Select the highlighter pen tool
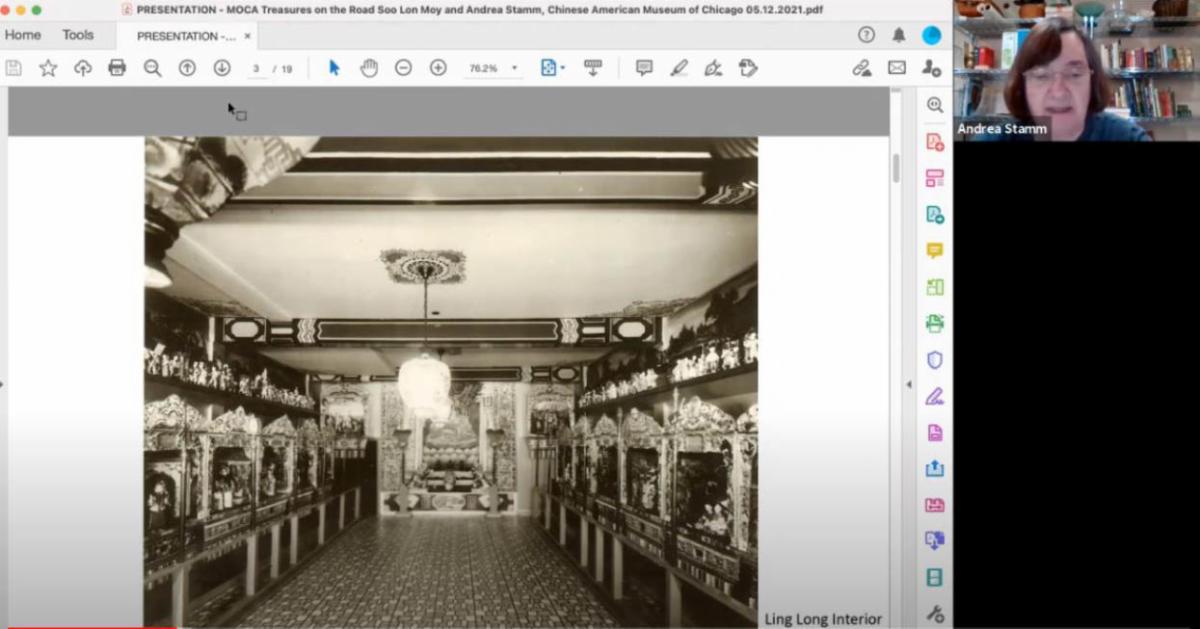This screenshot has width=1200, height=629. (679, 68)
